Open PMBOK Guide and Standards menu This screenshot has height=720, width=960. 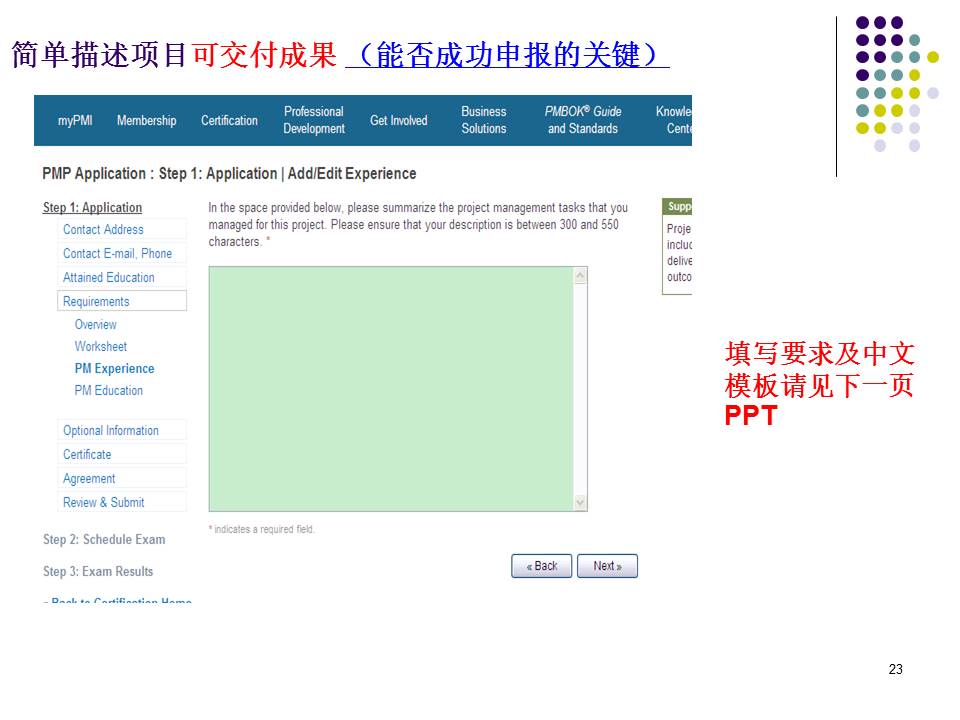tap(583, 120)
